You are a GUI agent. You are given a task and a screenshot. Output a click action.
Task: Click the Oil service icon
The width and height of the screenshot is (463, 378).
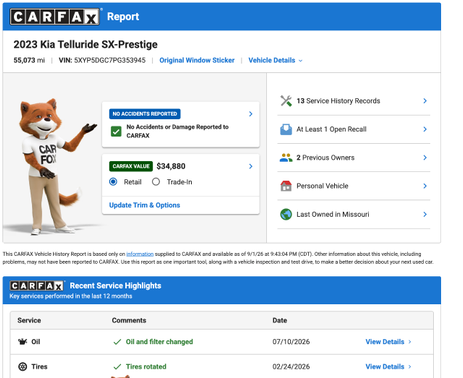(23, 342)
